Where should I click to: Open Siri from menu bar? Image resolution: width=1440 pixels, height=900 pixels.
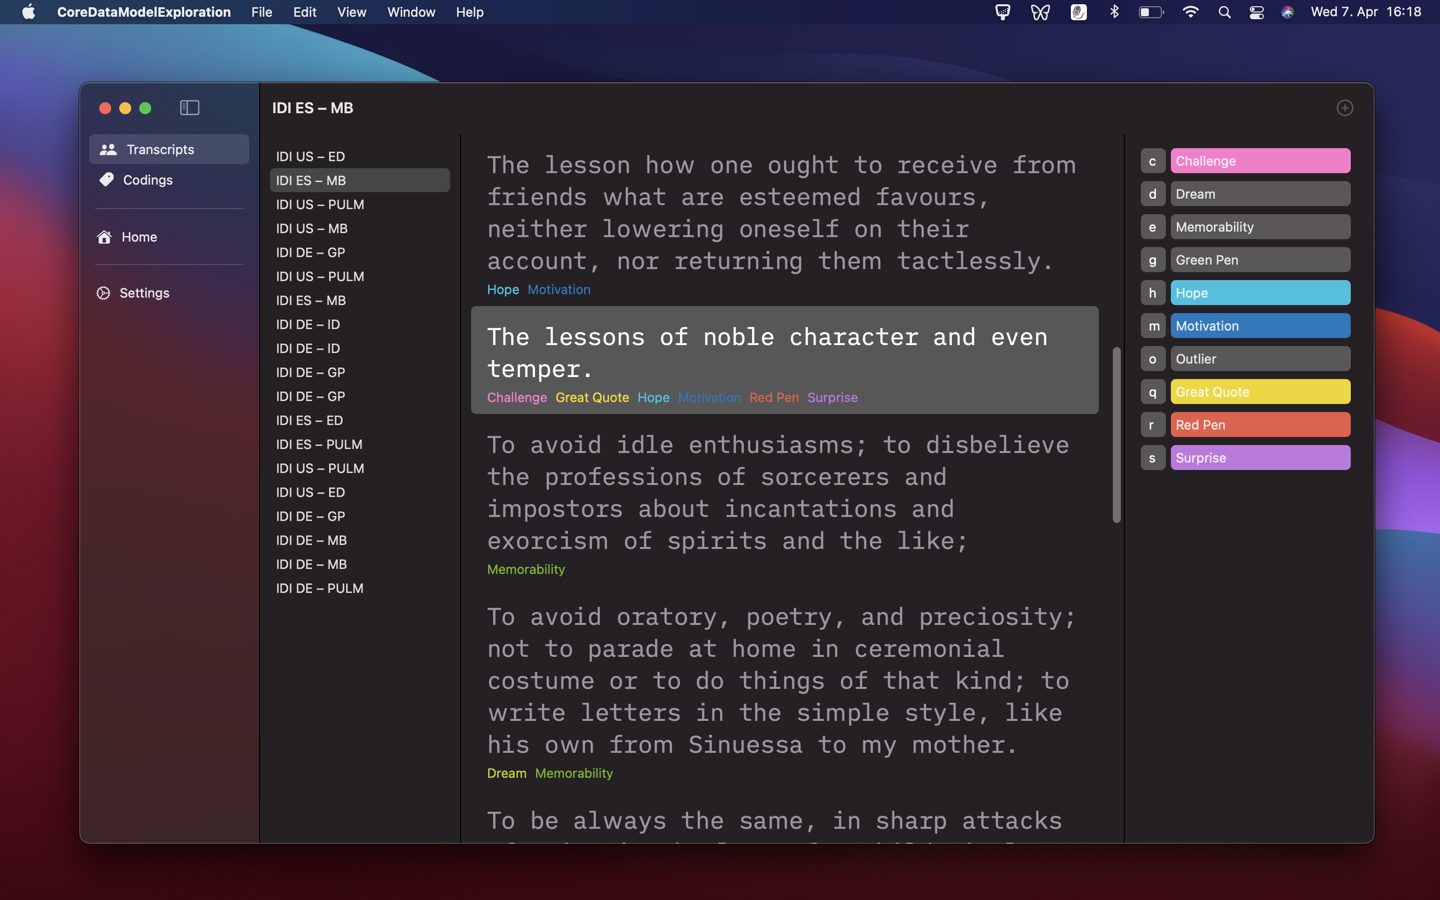click(1288, 12)
